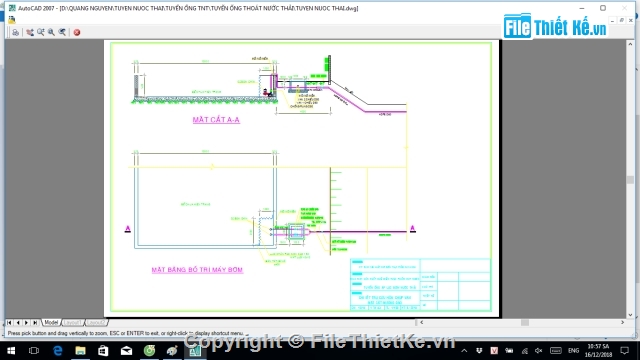Click the Plot printer icon in preview toolbar
This screenshot has height=360, width=640.
[16, 32]
